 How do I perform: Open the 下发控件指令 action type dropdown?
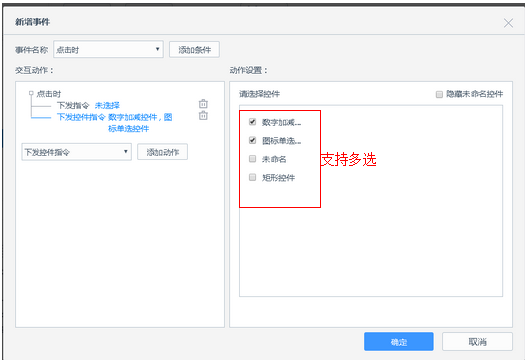coord(76,152)
